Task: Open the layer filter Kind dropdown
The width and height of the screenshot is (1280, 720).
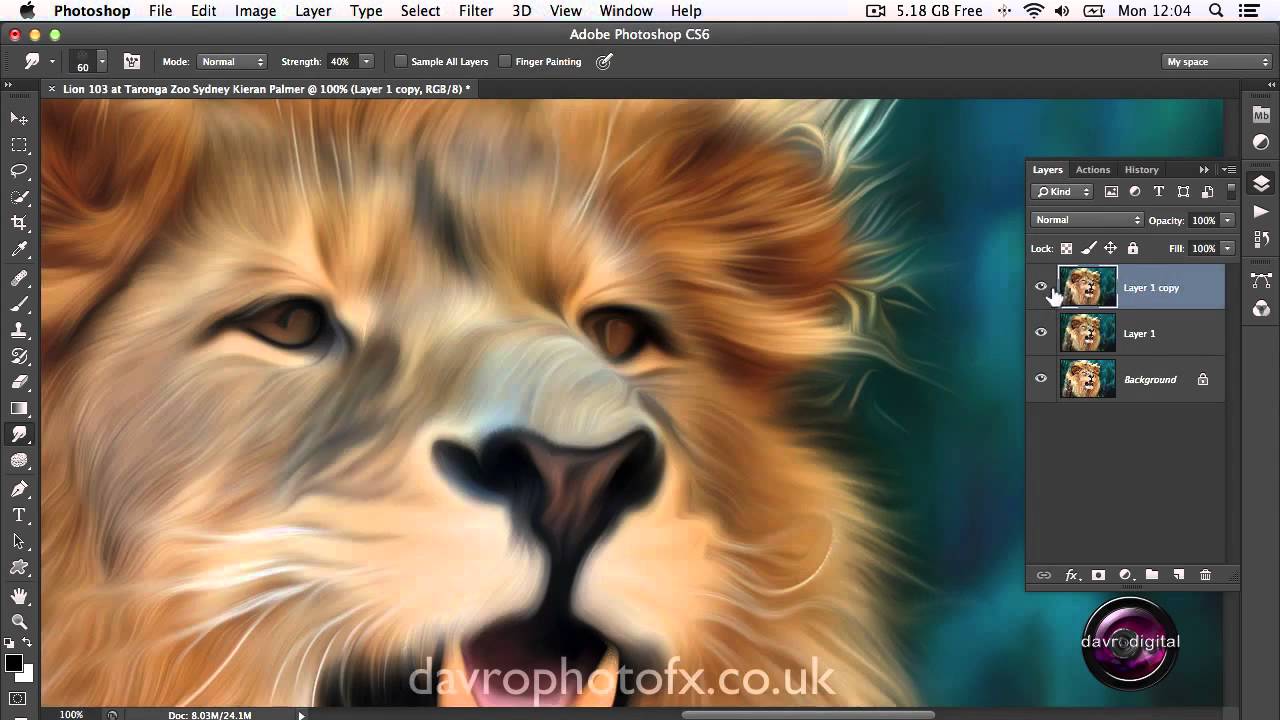Action: 1063,192
